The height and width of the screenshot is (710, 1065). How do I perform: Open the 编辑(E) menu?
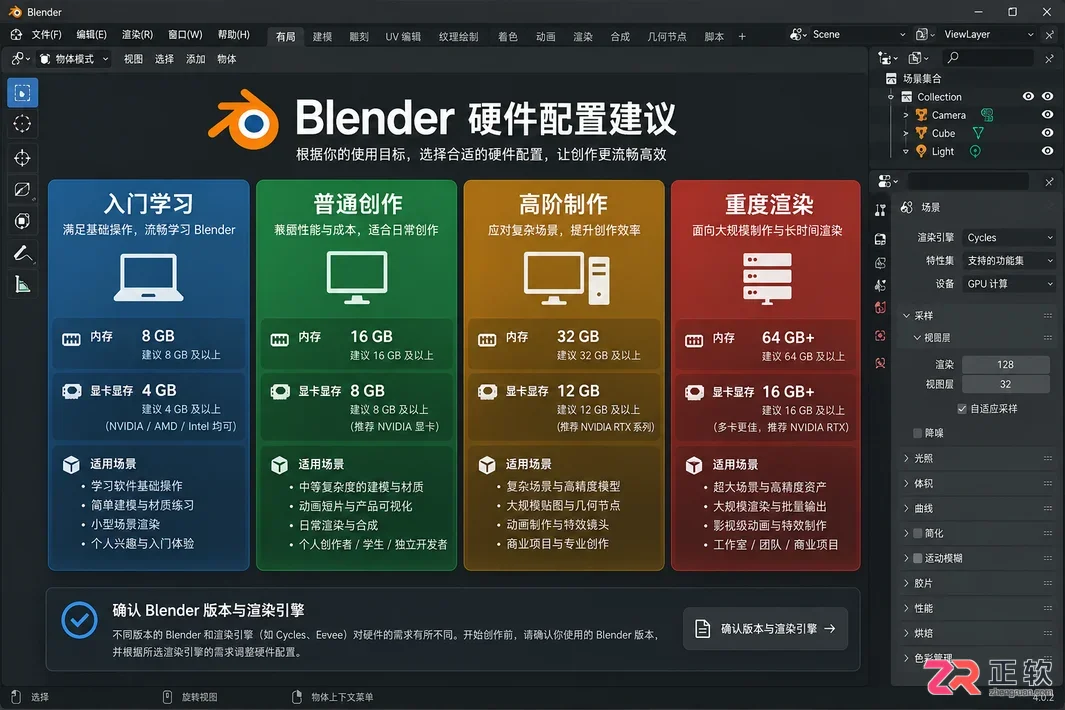[x=91, y=35]
